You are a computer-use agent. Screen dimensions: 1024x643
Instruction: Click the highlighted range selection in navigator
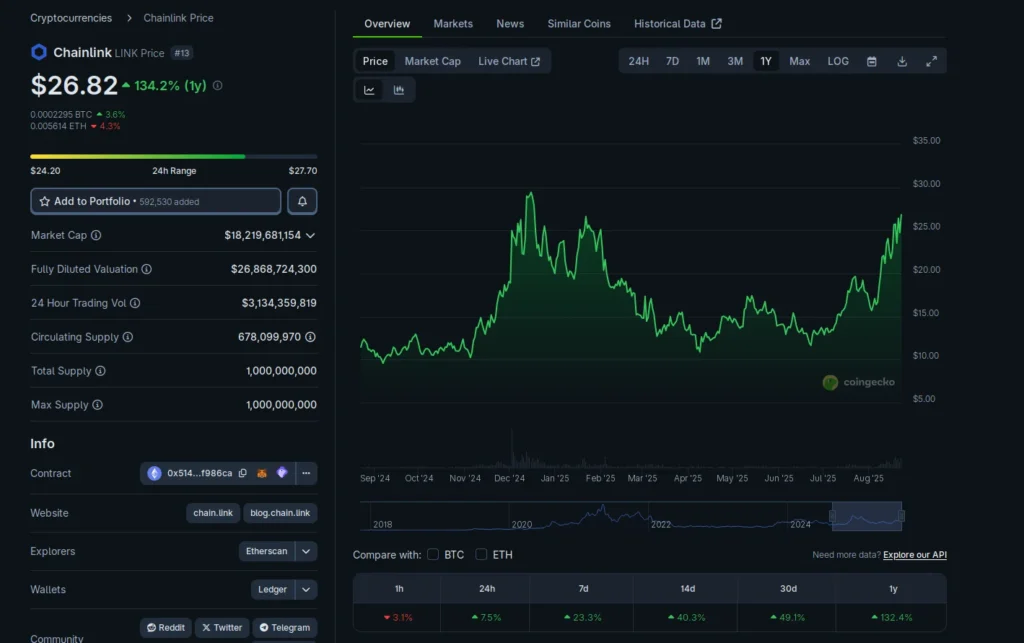[x=867, y=516]
